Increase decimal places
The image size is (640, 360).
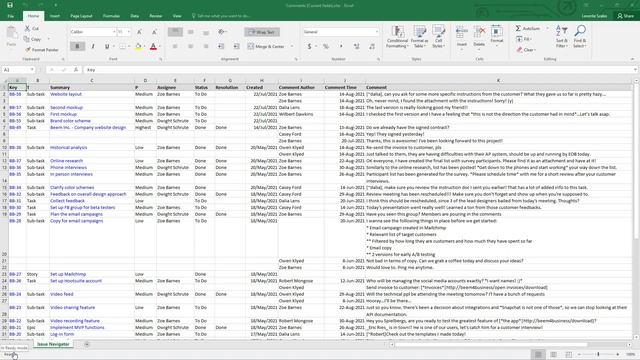[x=356, y=47]
